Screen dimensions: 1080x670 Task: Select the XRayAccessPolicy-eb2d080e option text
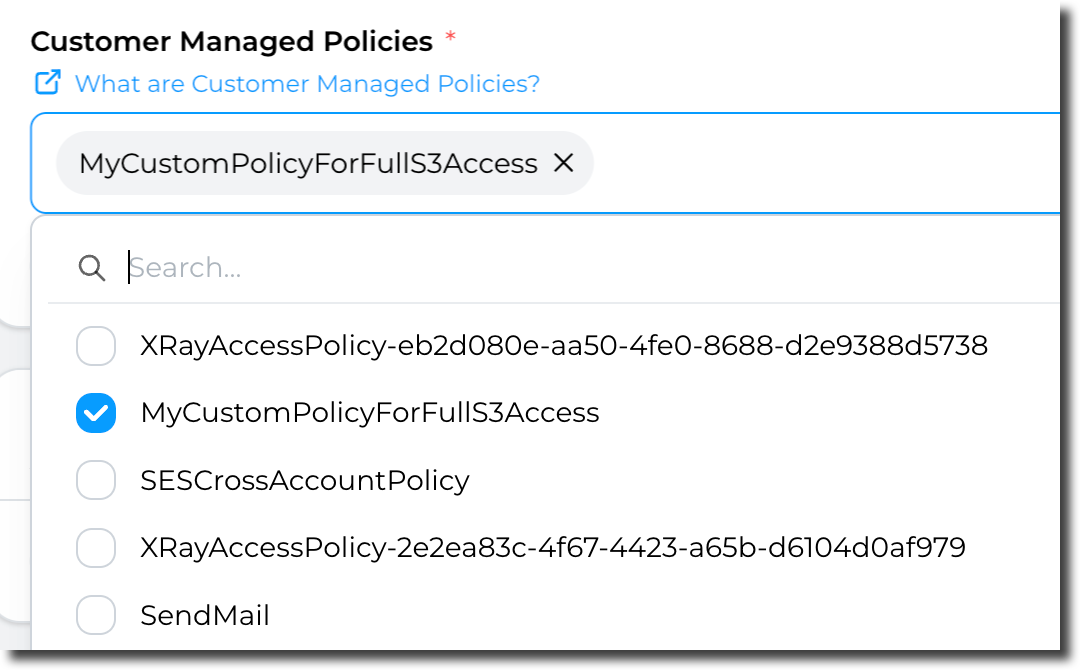[564, 346]
